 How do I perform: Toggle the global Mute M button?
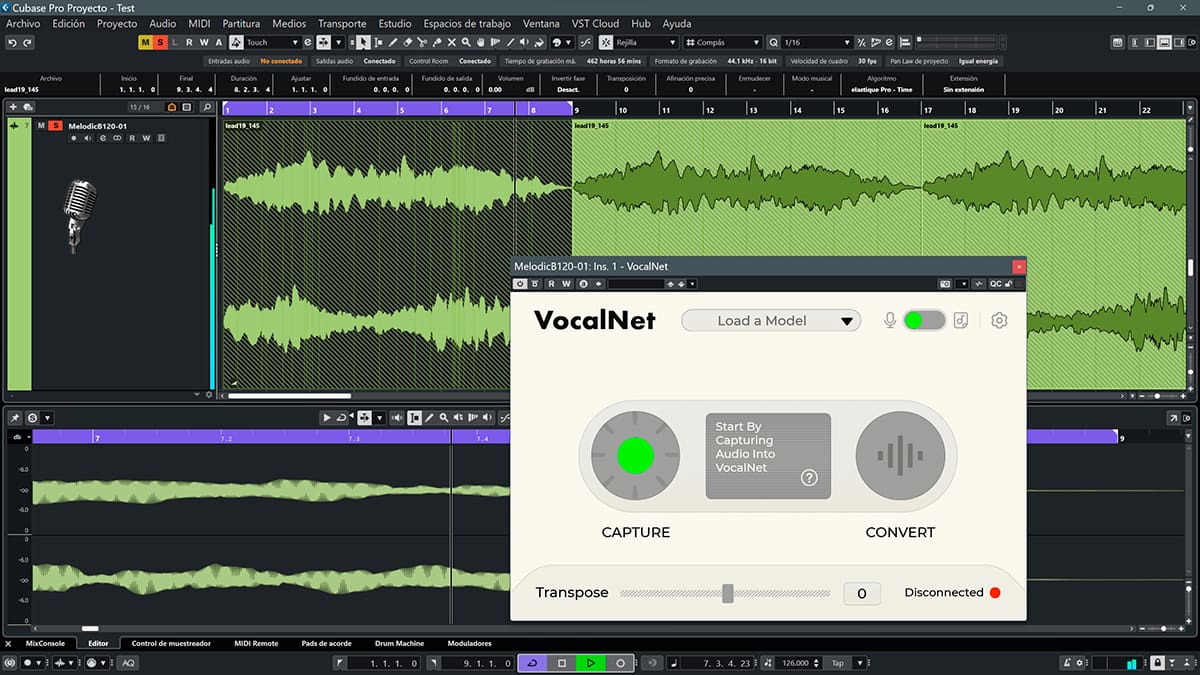(145, 43)
